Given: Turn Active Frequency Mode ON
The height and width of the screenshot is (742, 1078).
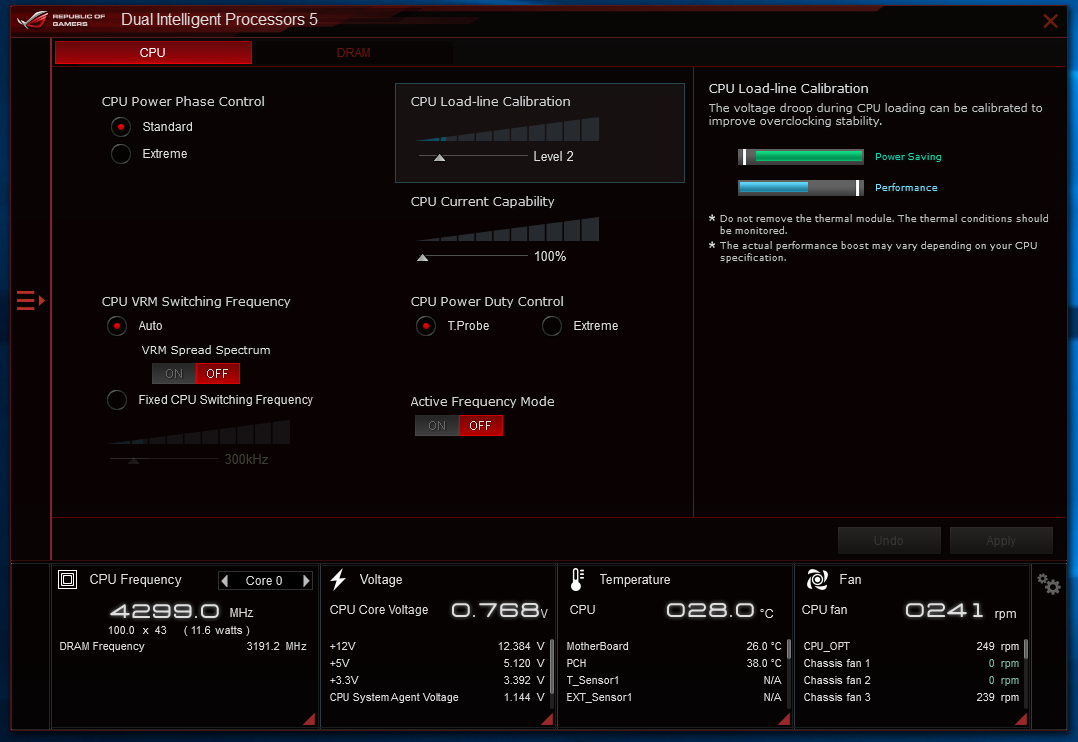Looking at the screenshot, I should pos(437,426).
